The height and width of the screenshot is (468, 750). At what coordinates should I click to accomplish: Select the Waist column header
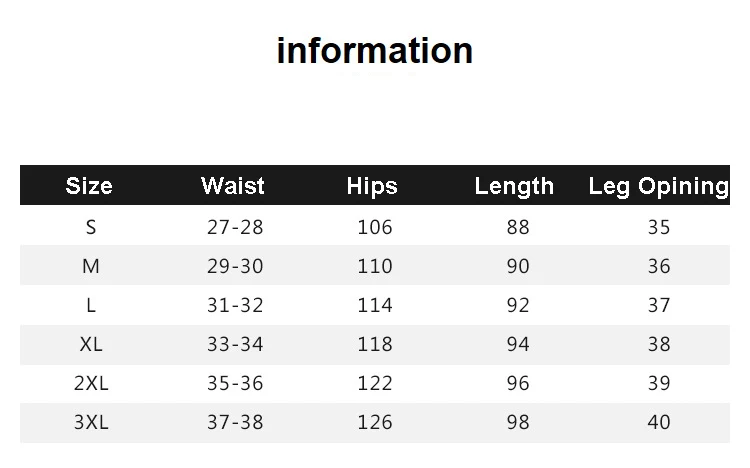pos(232,186)
